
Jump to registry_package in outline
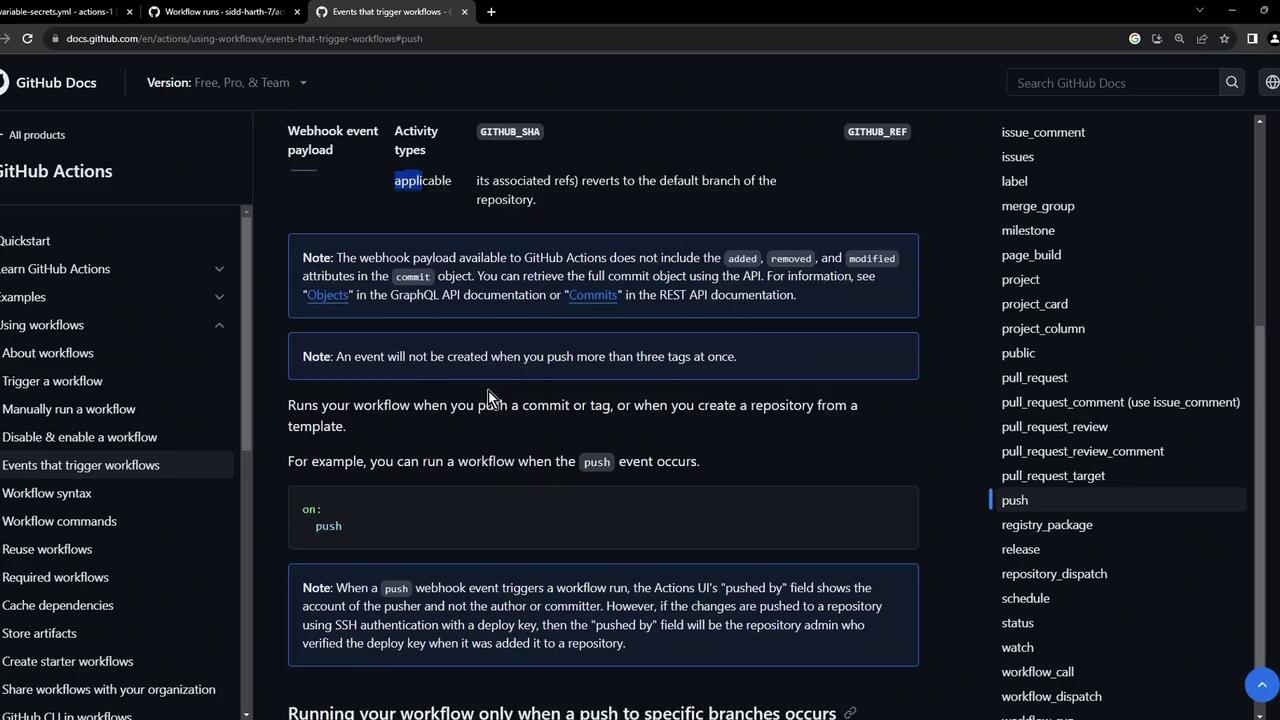pos(1047,525)
